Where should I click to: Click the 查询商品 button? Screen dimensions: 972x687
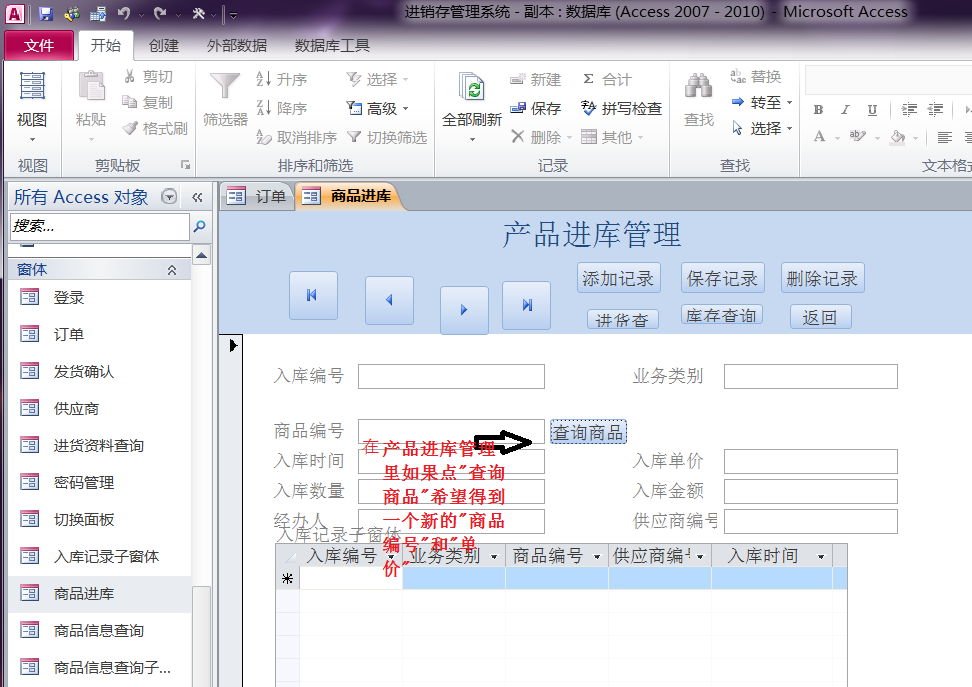point(588,432)
